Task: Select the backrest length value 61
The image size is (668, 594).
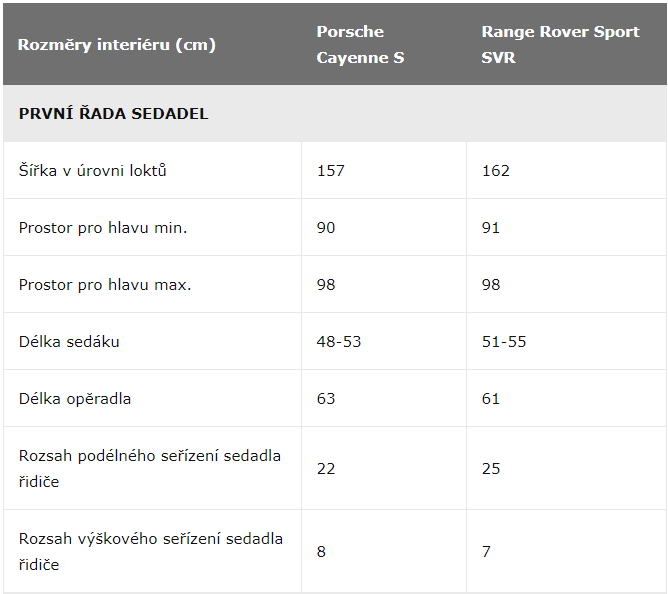Action: [491, 398]
